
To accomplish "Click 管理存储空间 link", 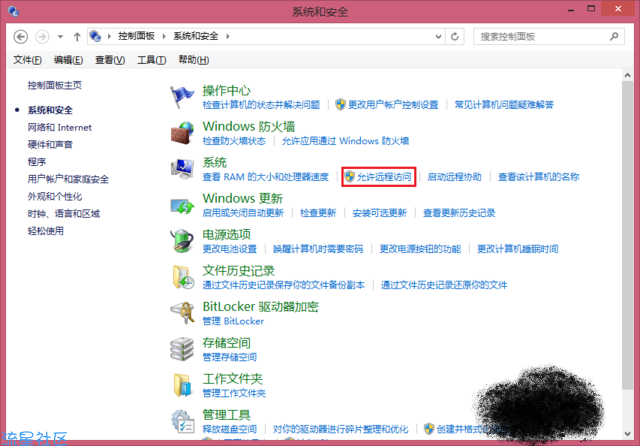I will click(x=229, y=357).
